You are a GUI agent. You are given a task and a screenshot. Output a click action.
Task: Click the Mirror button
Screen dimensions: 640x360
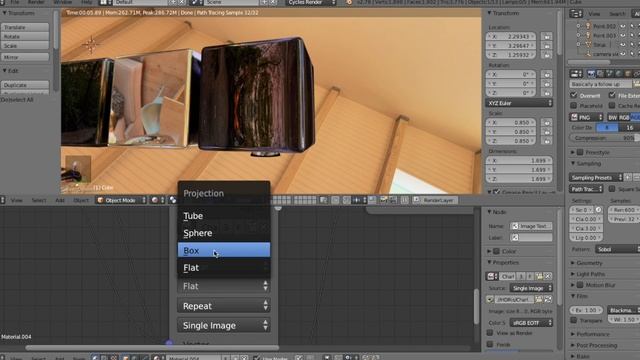point(25,58)
